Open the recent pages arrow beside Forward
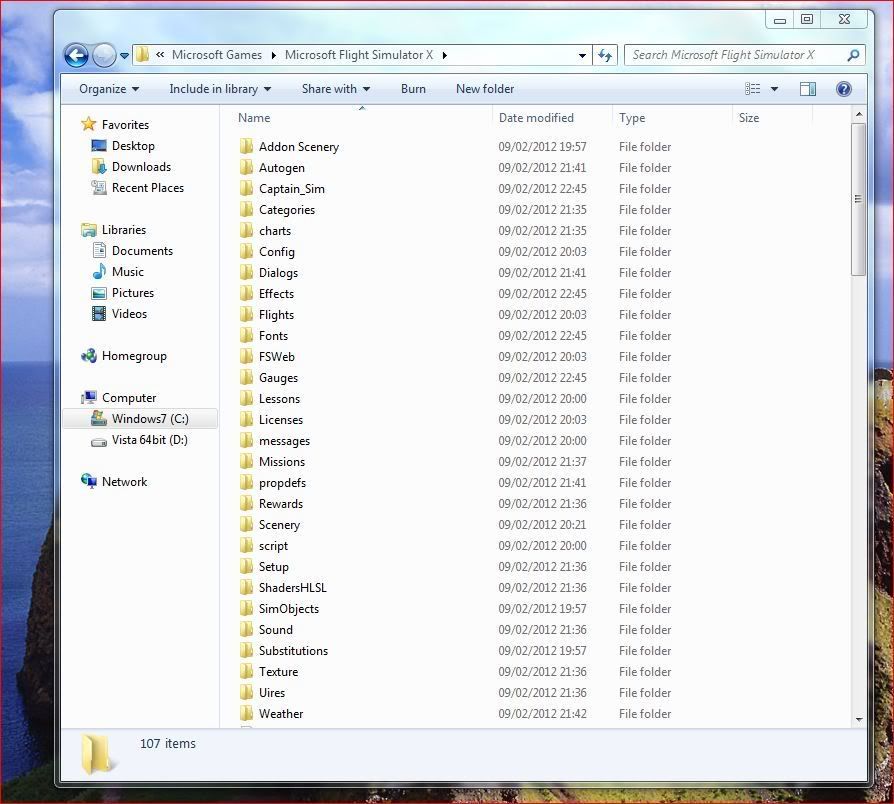The width and height of the screenshot is (894, 804). tap(124, 56)
